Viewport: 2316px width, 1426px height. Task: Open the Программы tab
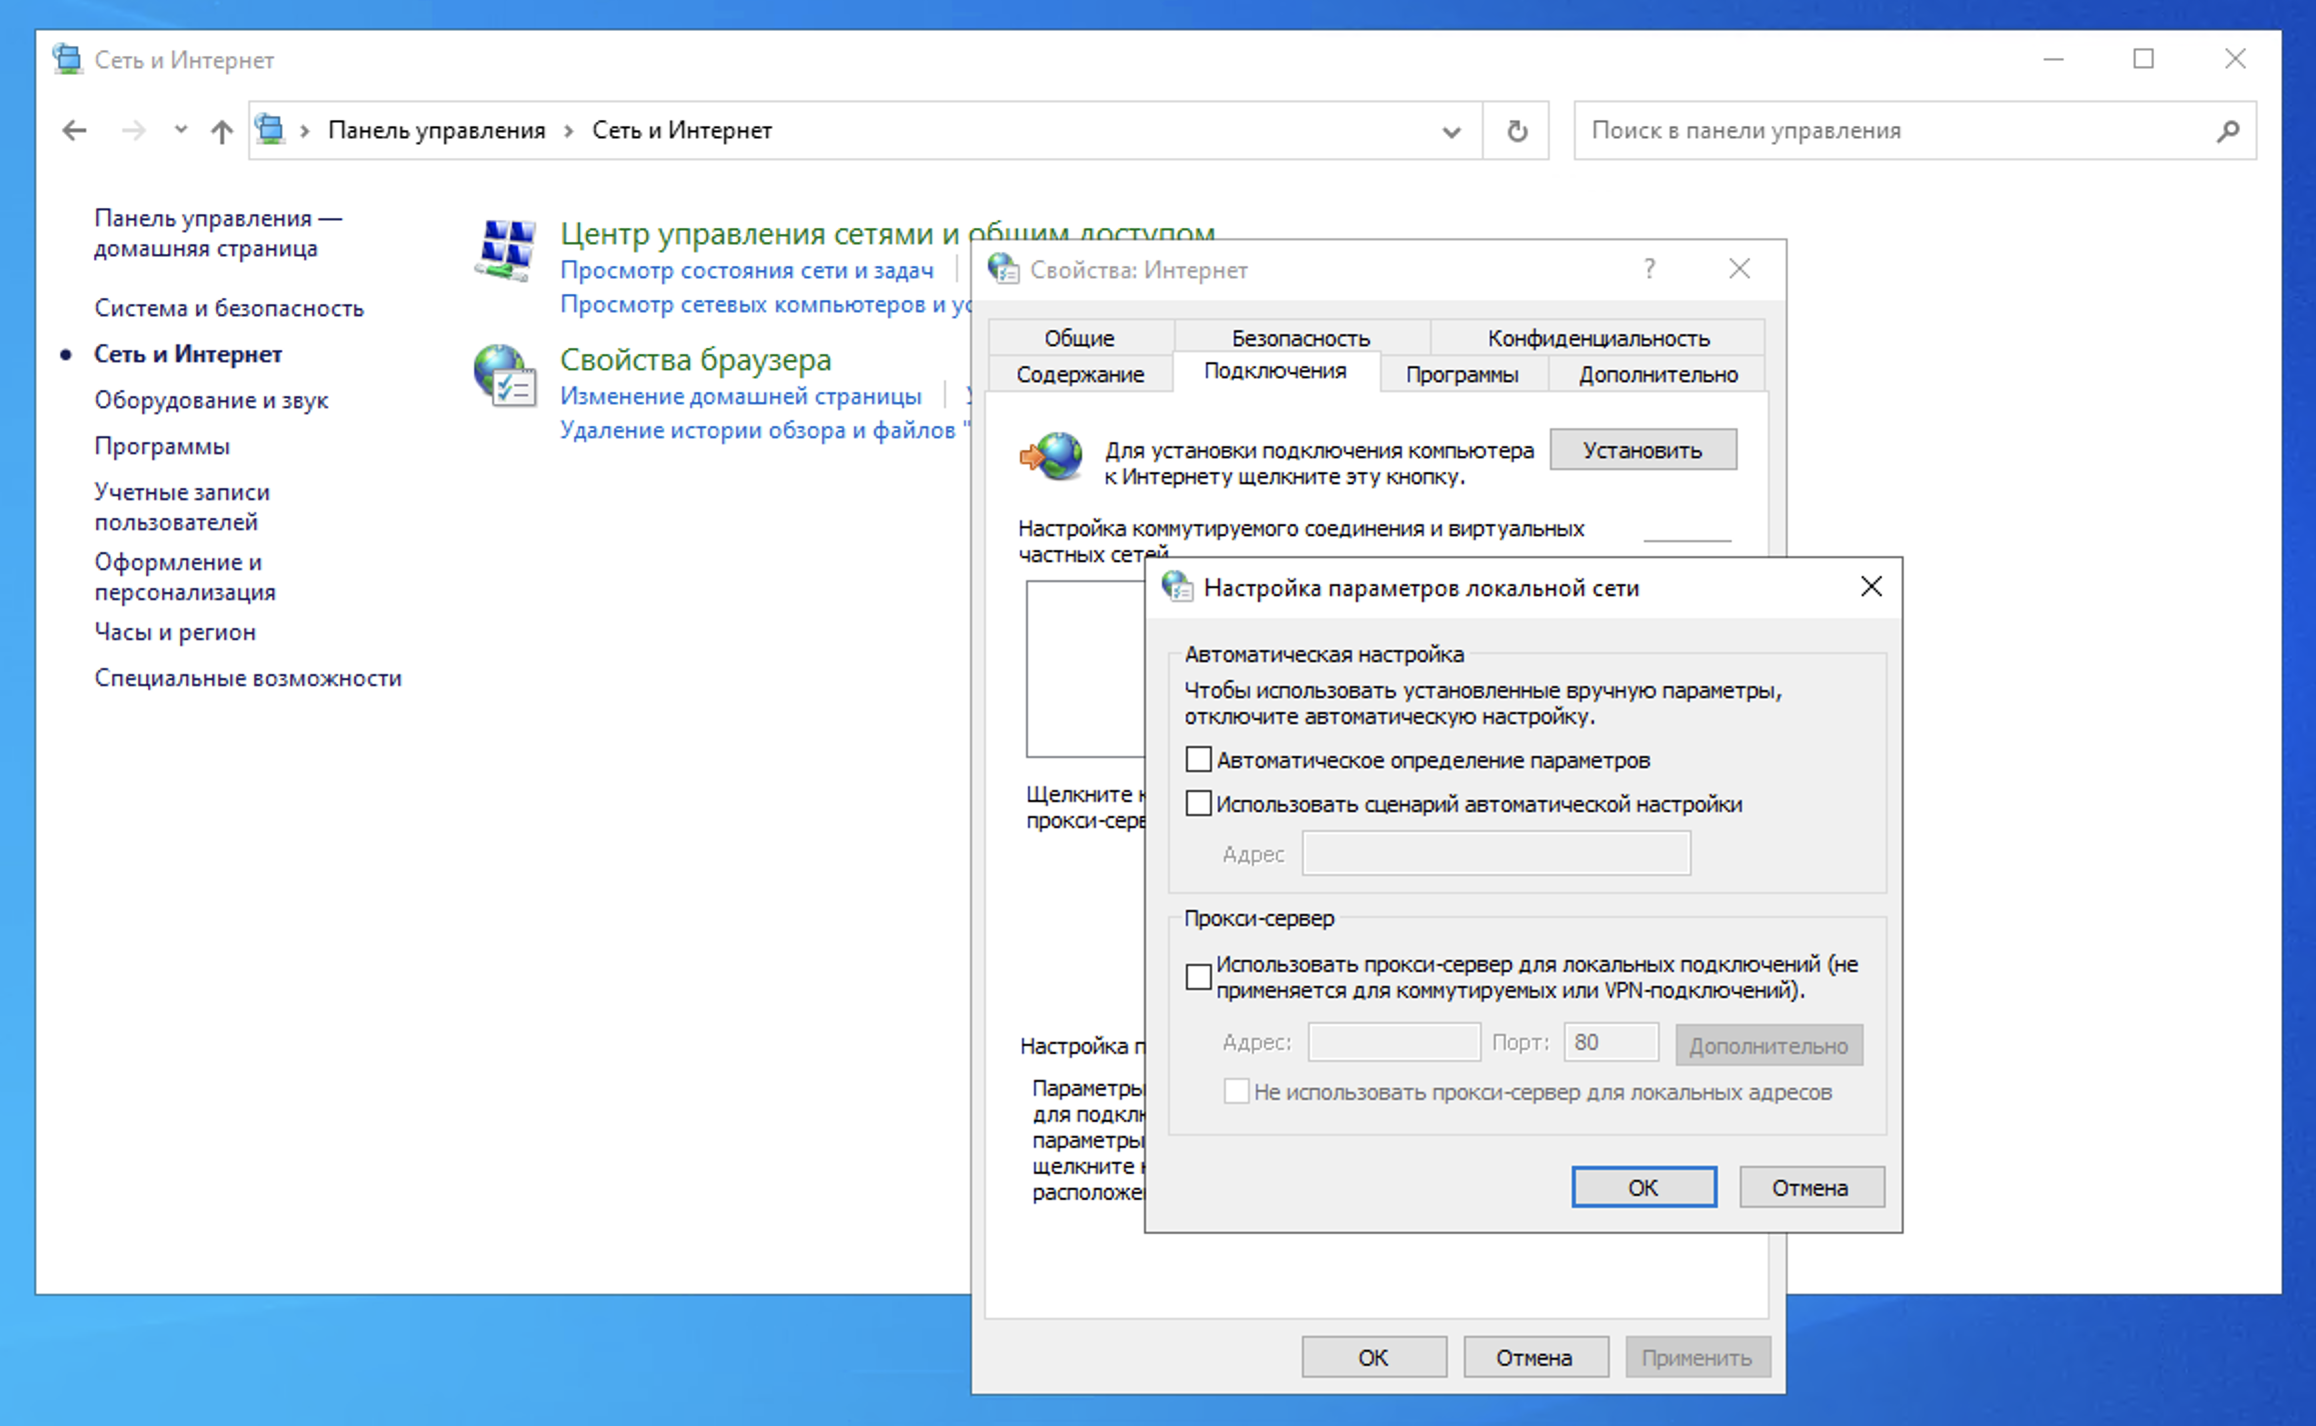[x=1461, y=375]
